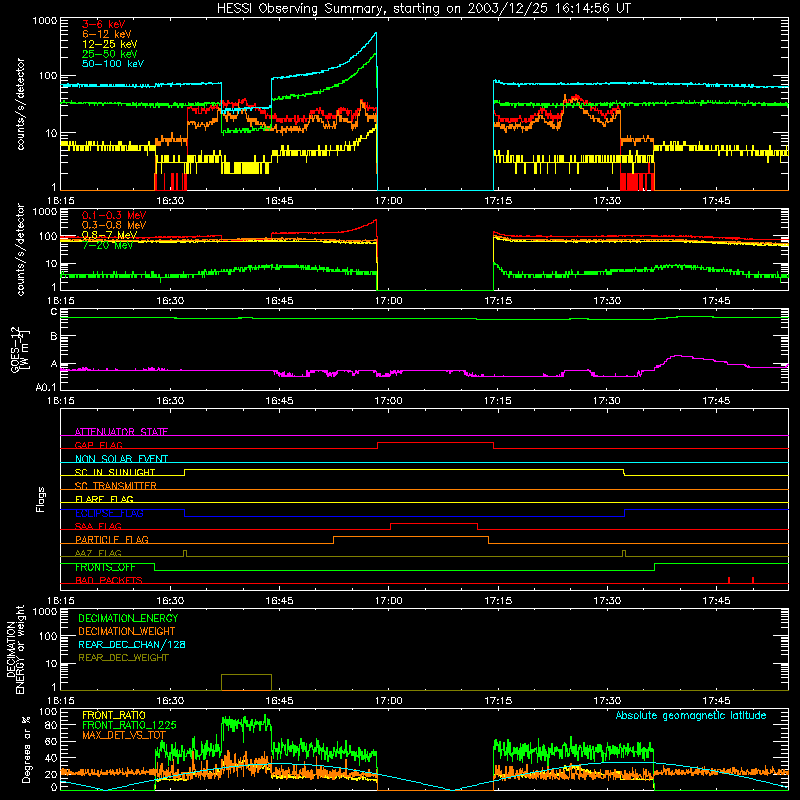Click the 0.8-7 MeV legend entry
Image resolution: width=800 pixels, height=800 pixels.
coord(109,235)
